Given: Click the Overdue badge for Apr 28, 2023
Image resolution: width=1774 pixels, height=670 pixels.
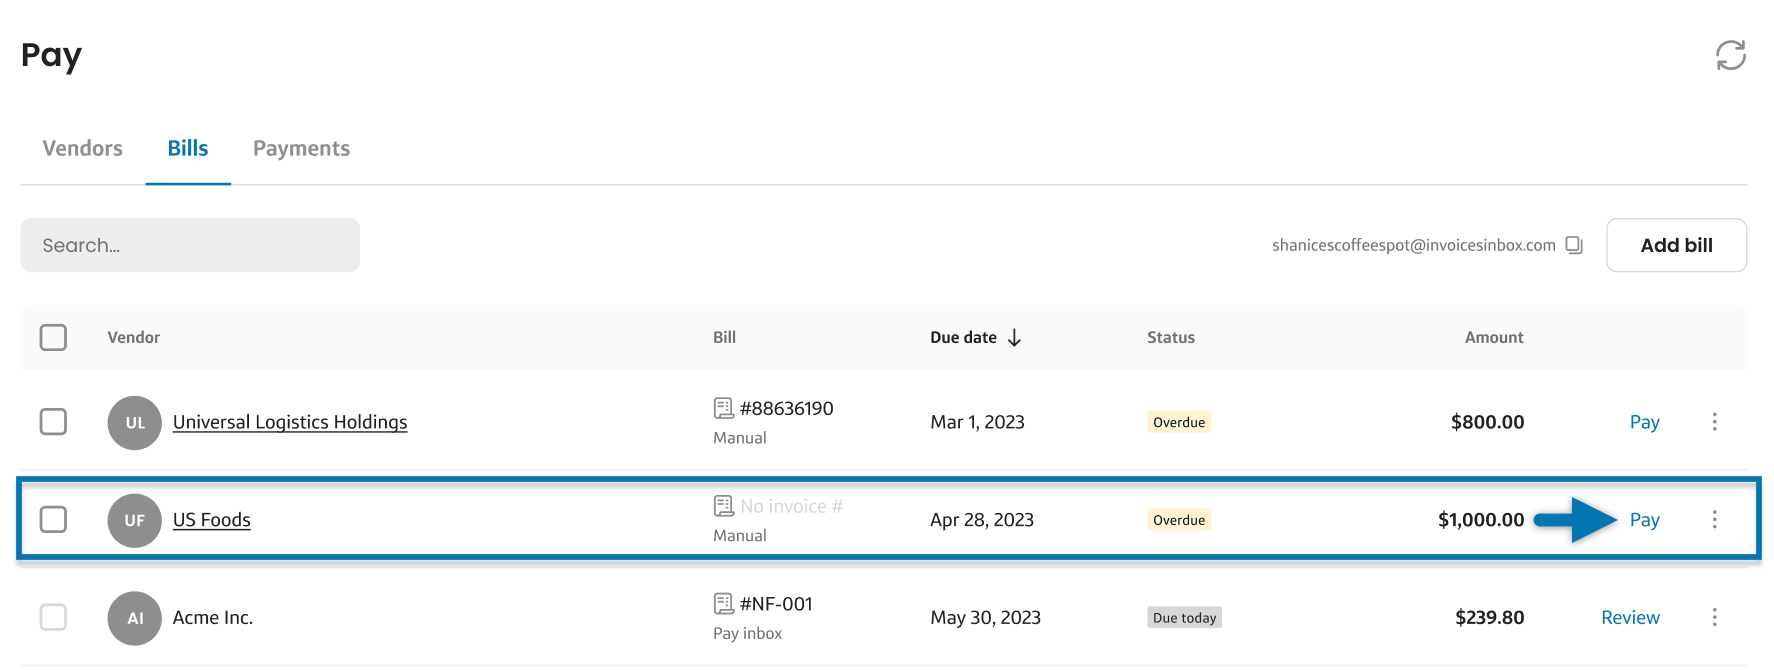Looking at the screenshot, I should 1179,520.
